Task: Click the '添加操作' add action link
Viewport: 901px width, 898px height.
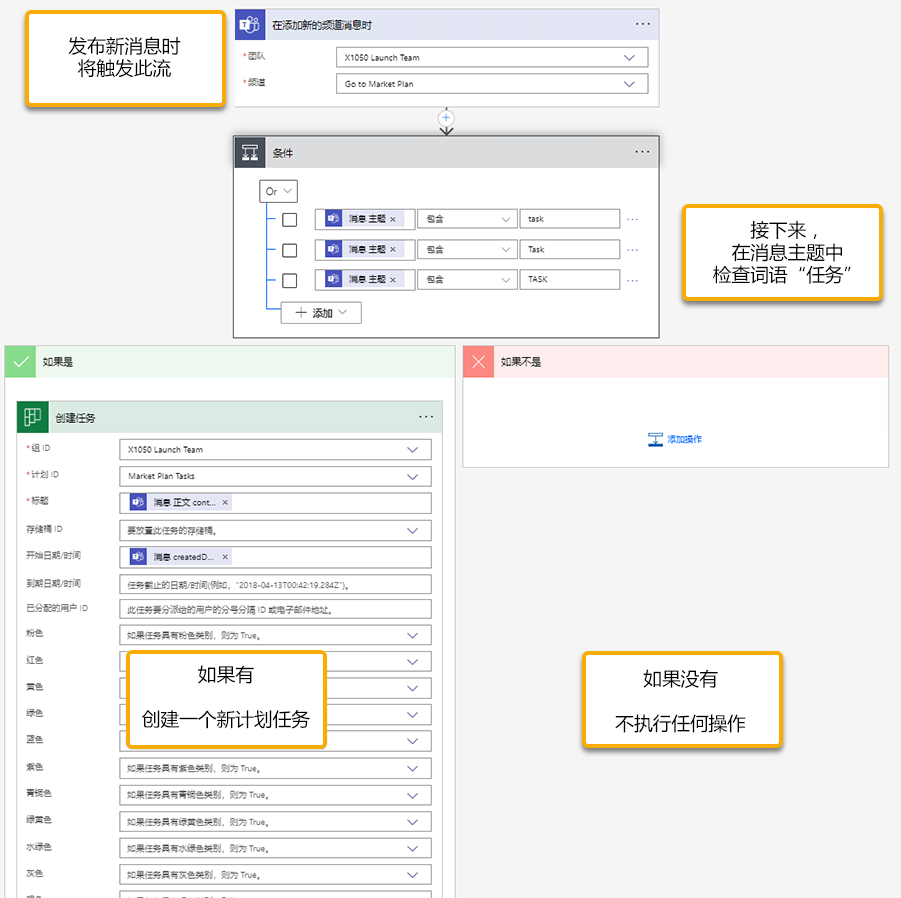Action: point(684,440)
